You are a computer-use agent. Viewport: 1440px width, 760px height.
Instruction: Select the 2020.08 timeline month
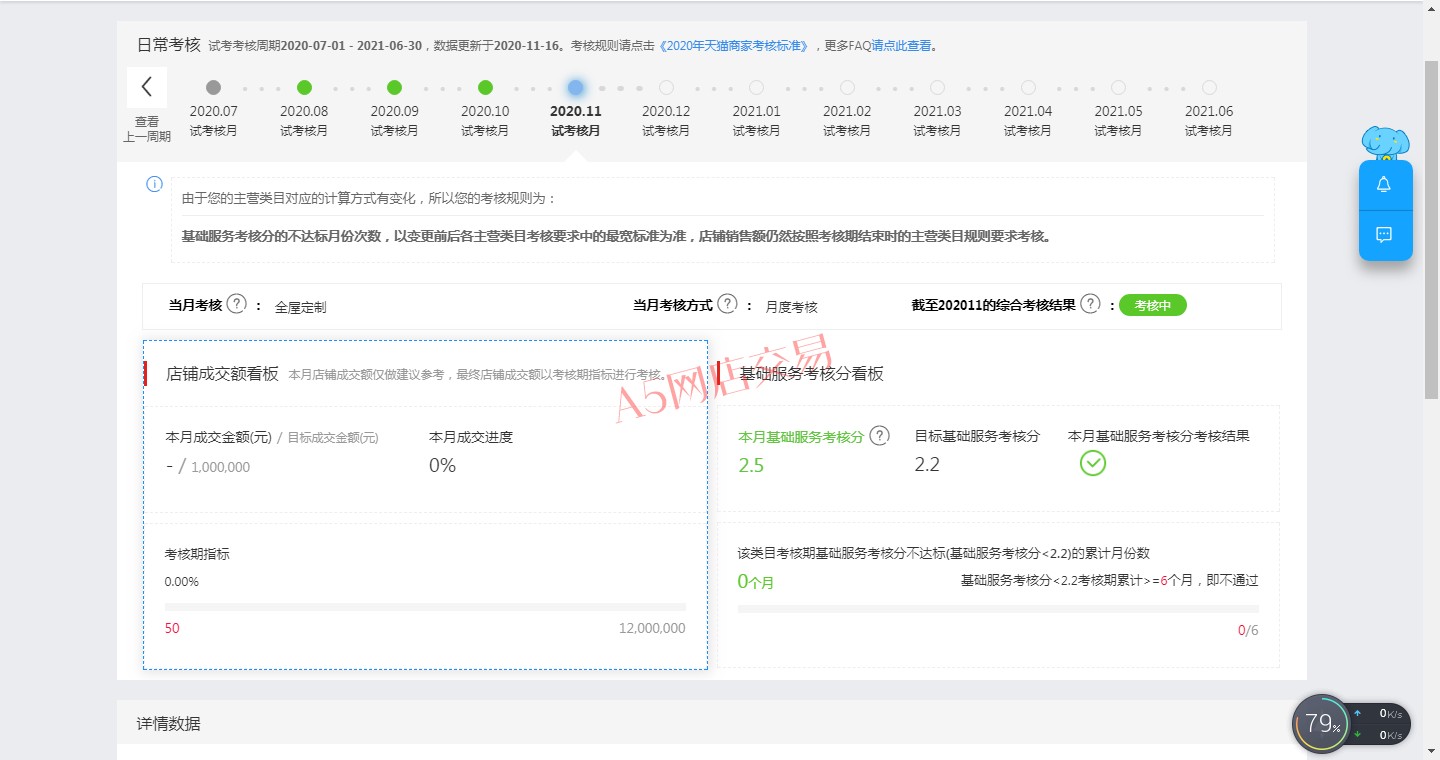coord(304,87)
